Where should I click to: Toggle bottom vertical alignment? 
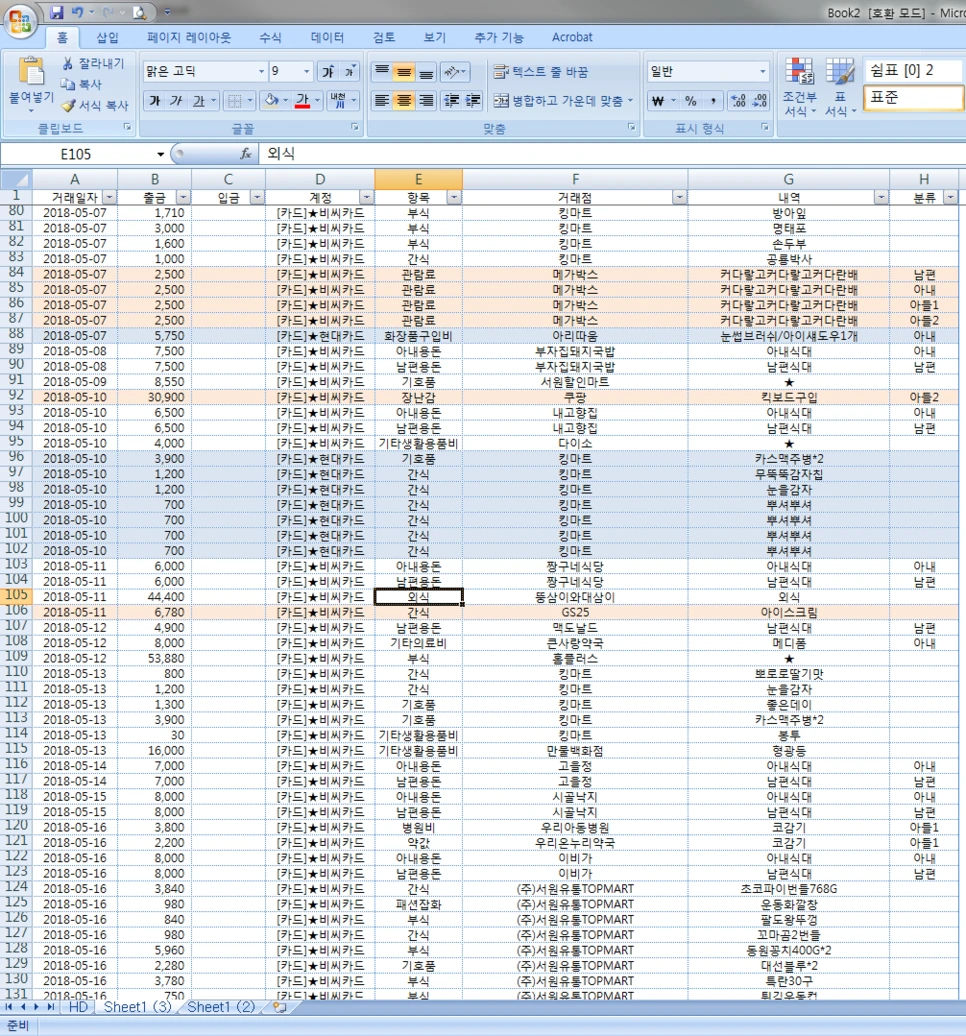point(426,71)
